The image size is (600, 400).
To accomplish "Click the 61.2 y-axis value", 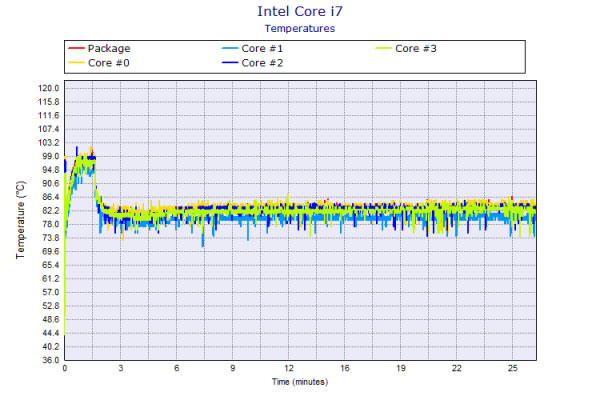I will click(50, 279).
